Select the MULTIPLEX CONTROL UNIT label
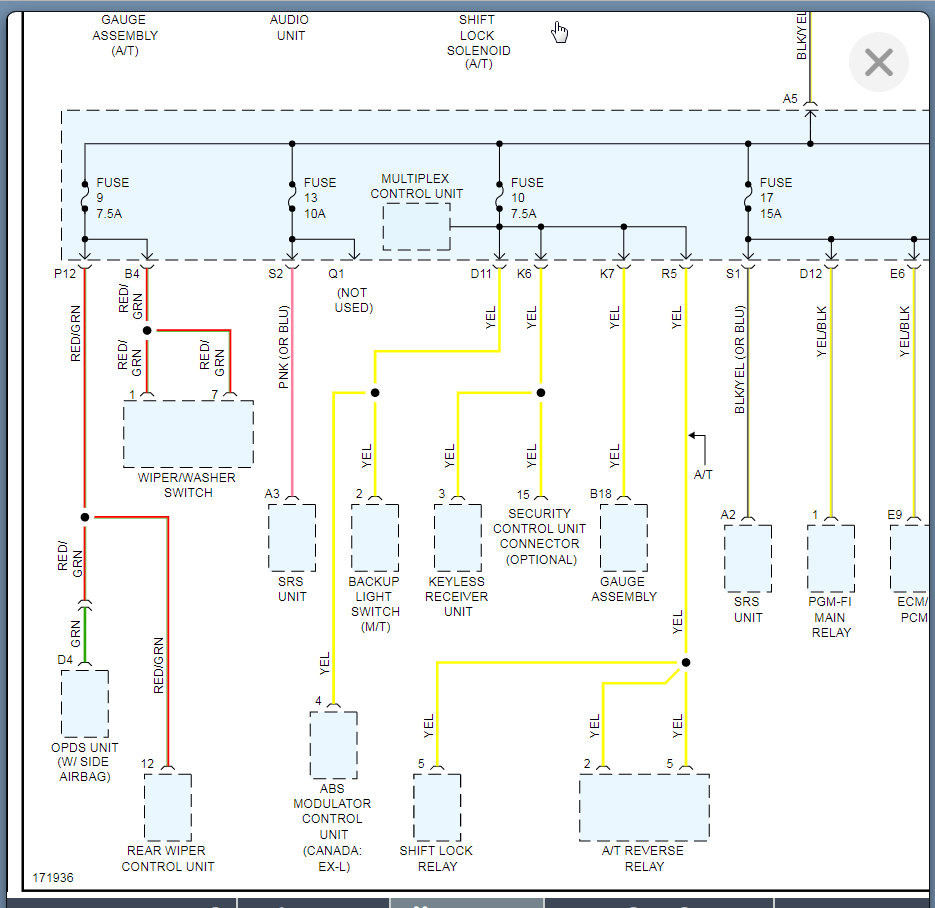Image resolution: width=935 pixels, height=908 pixels. tap(416, 186)
